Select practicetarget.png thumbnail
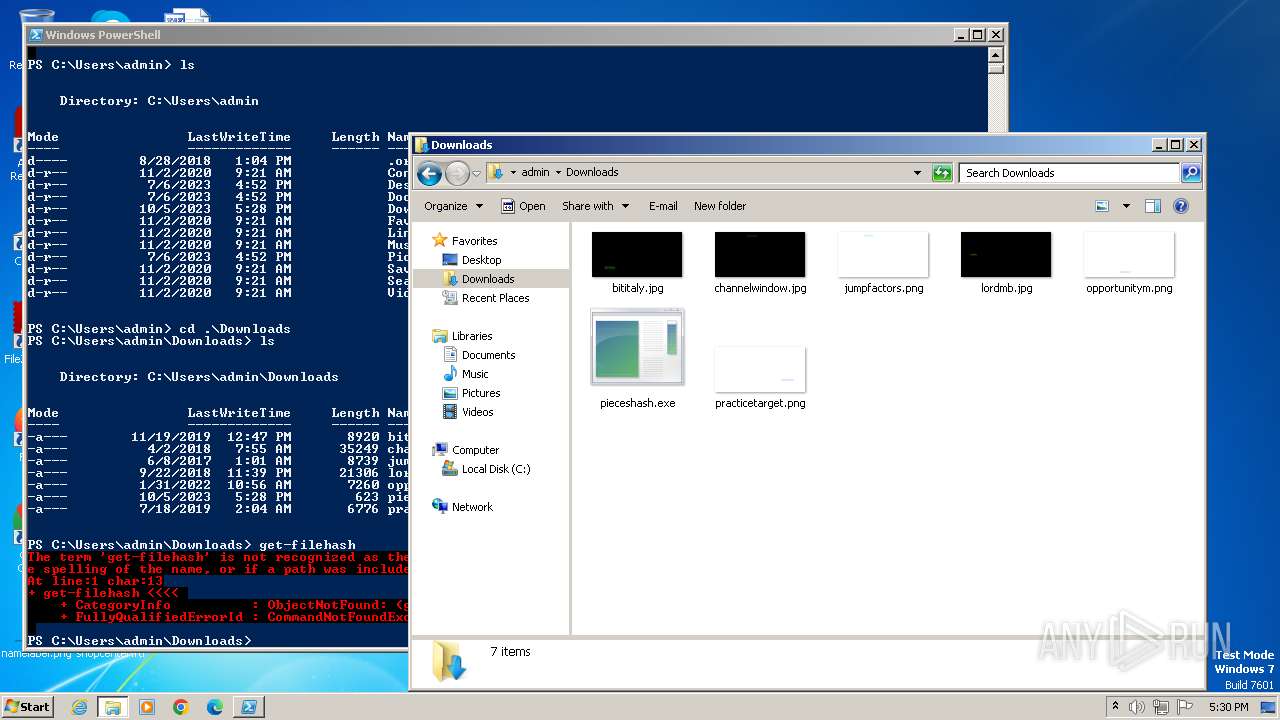Screen dimensions: 1280x720 (760, 370)
